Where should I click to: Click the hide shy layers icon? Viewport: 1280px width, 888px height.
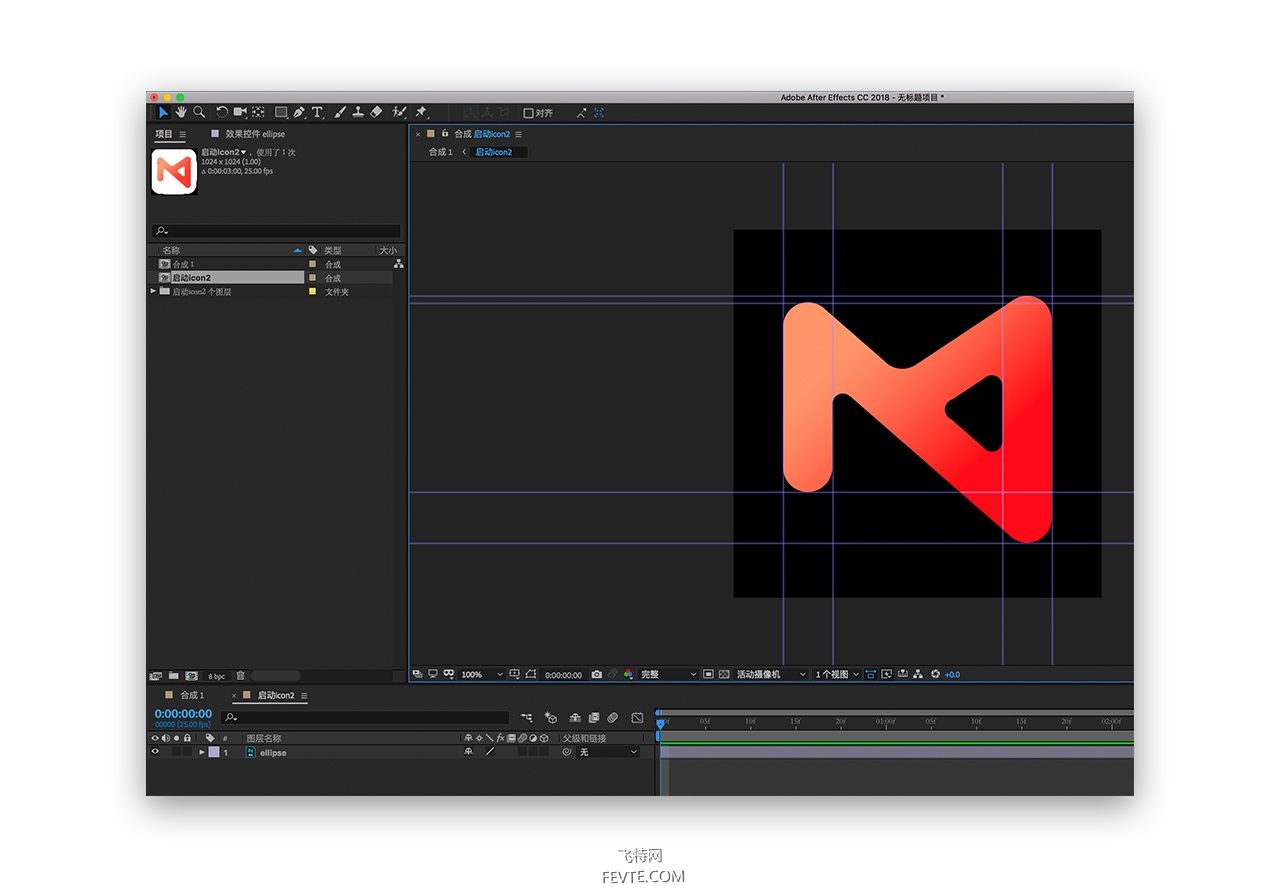pos(575,717)
